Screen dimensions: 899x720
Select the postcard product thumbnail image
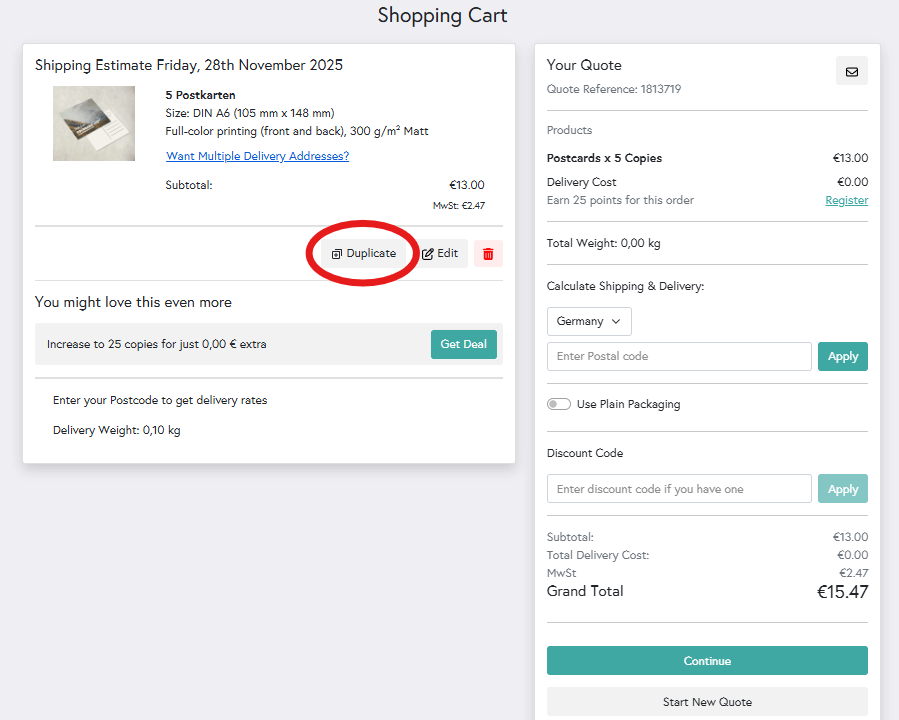93,123
